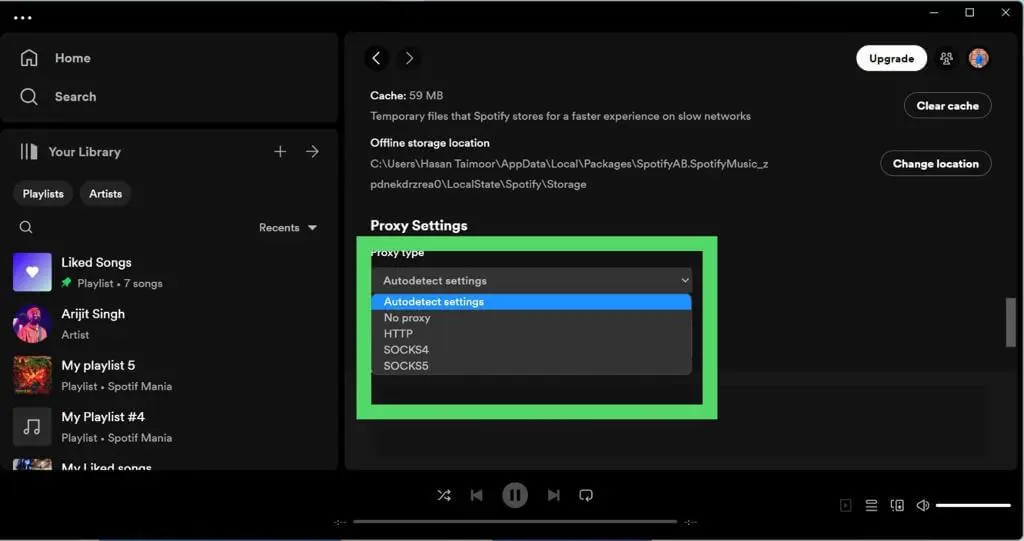Viewport: 1024px width, 541px height.
Task: Go back with the left chevron
Action: (376, 58)
